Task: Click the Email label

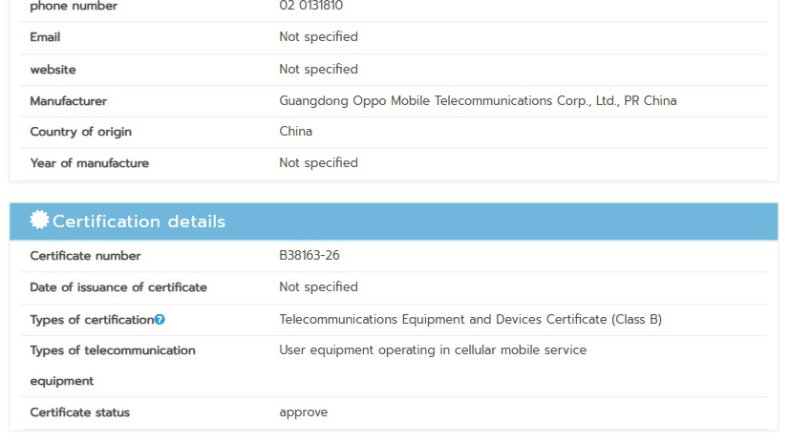Action: pos(45,38)
